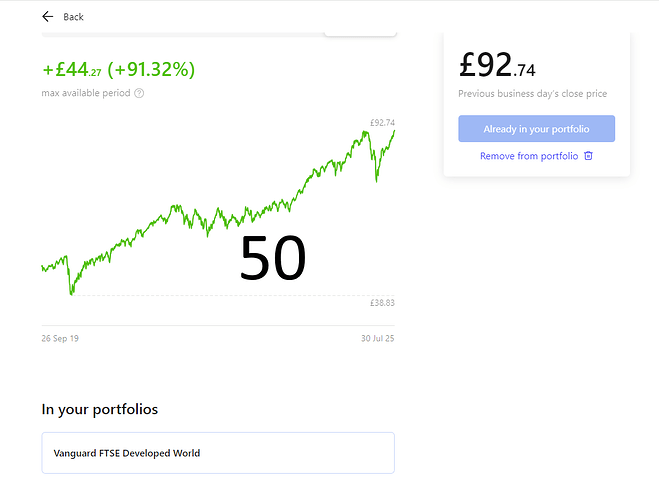This screenshot has height=500, width=659.
Task: Click the back arrow icon
Action: pyautogui.click(x=47, y=17)
